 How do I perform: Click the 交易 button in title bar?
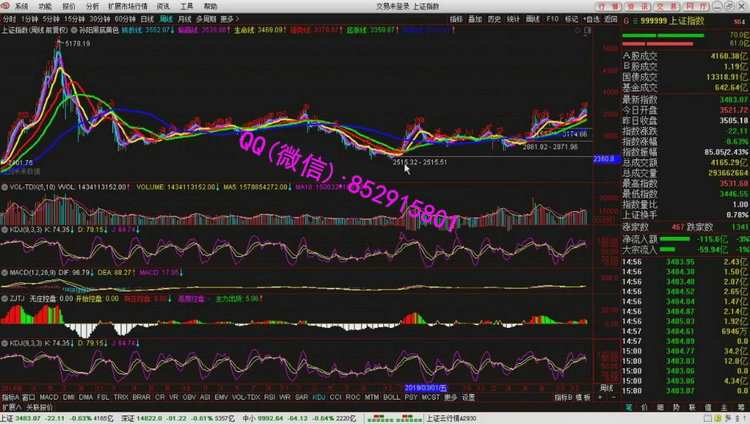coord(664,6)
